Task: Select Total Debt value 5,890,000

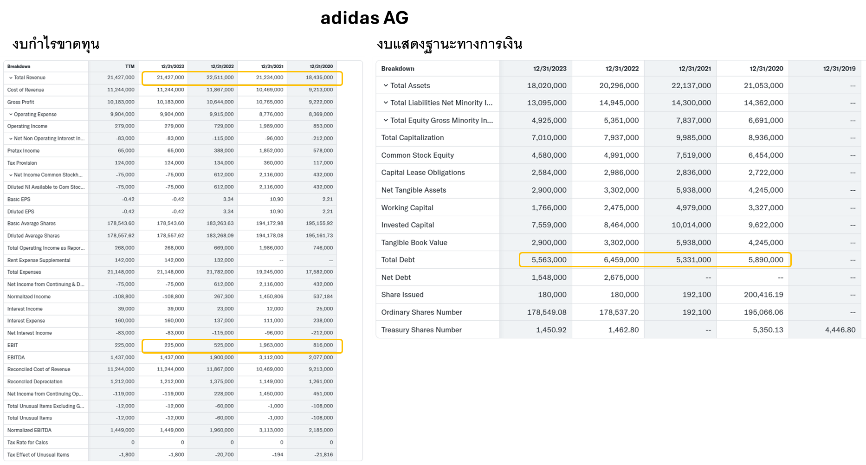Action: (x=766, y=260)
